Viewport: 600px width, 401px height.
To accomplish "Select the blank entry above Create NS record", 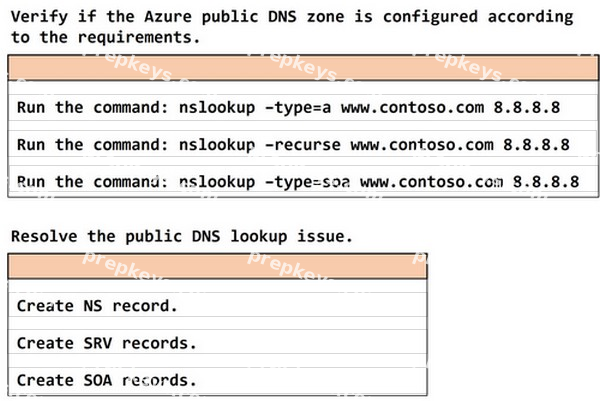I will pos(217,286).
